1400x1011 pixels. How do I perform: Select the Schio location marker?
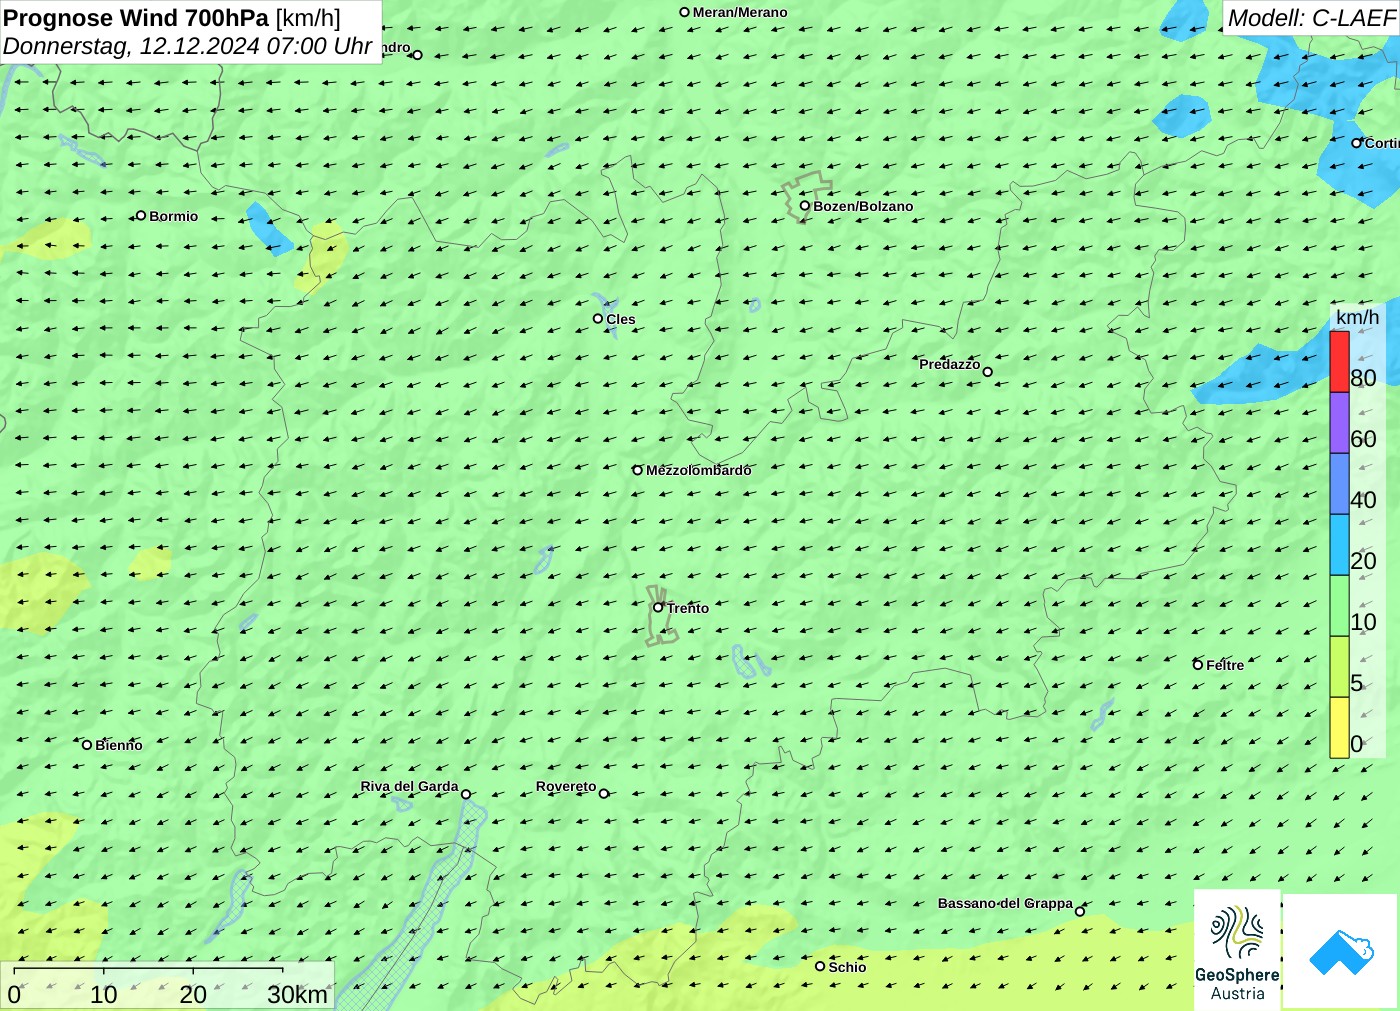point(820,966)
